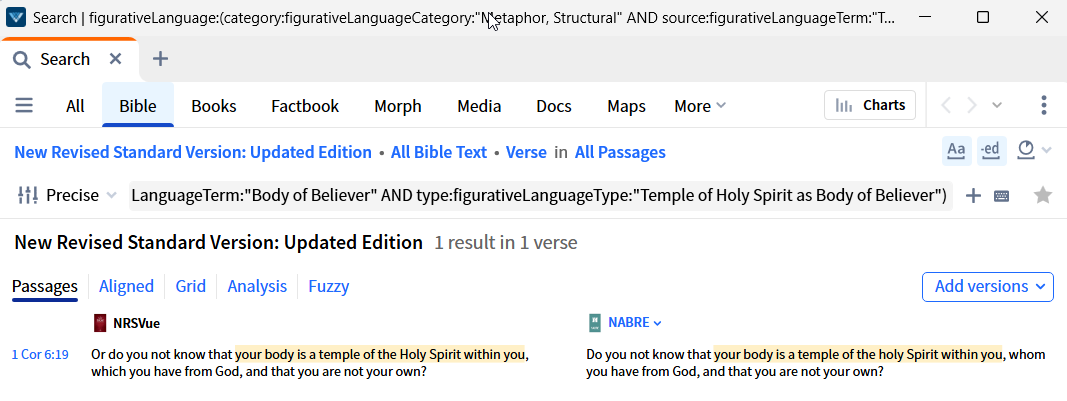
Task: Open the three-dot options menu
Action: tap(1044, 106)
